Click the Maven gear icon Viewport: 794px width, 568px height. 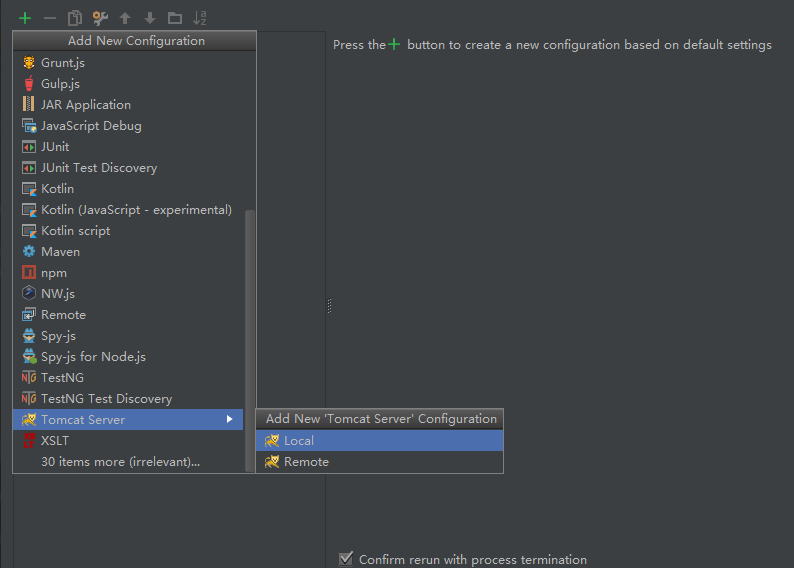29,252
